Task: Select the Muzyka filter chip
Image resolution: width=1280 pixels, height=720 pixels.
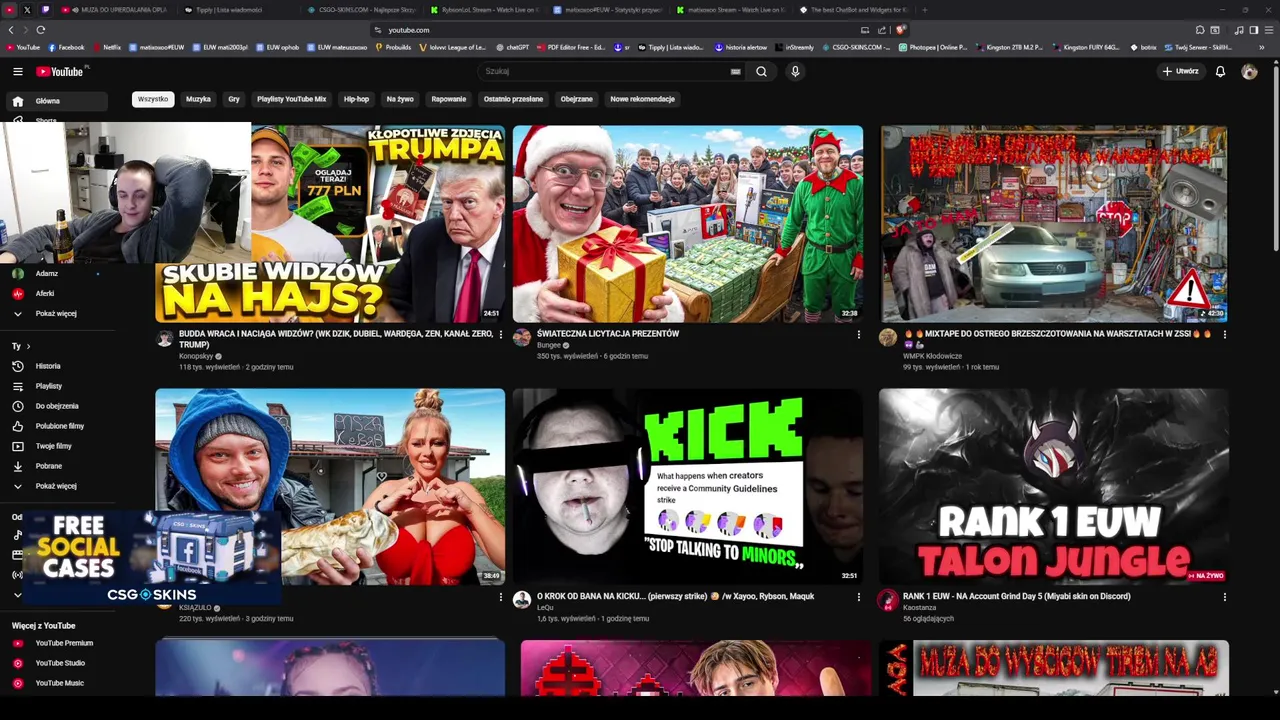Action: click(198, 99)
